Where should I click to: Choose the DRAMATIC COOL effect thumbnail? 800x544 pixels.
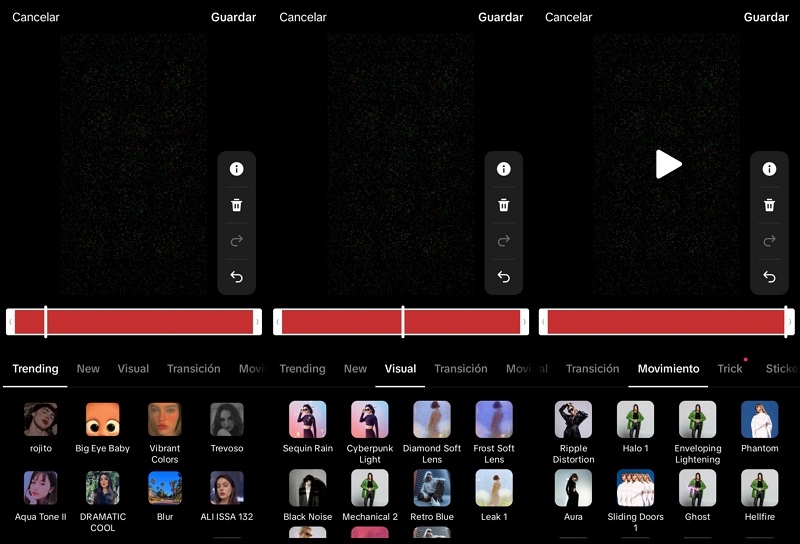click(102, 488)
